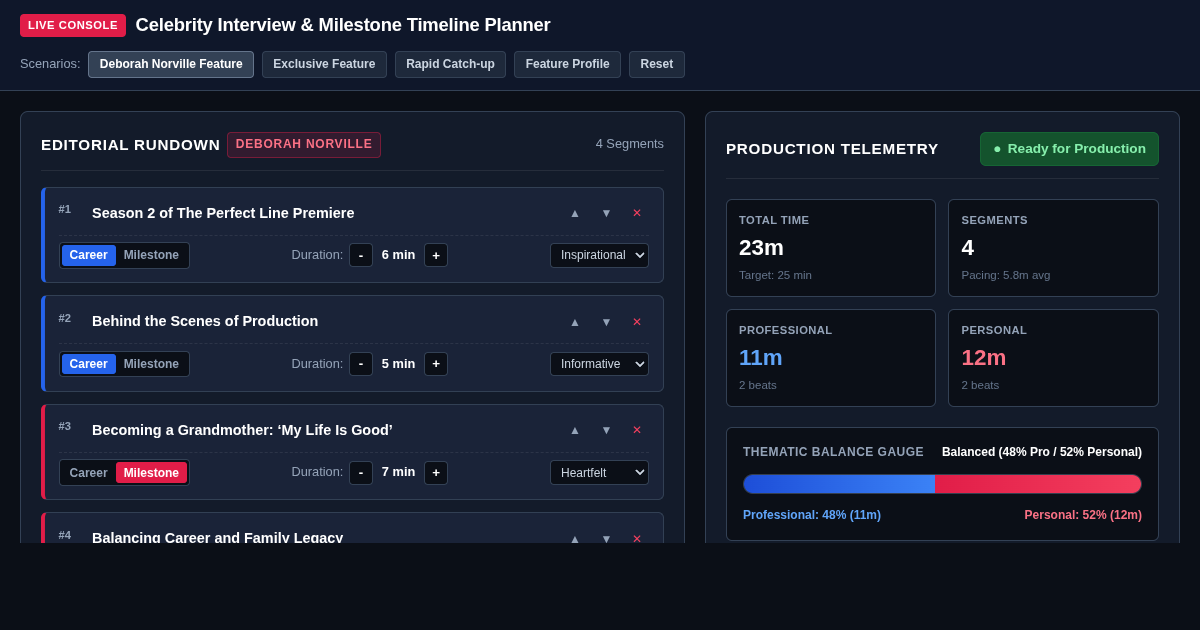
Task: Click the Season 2 of The Perfect Line Premiere title
Action: (x=223, y=213)
